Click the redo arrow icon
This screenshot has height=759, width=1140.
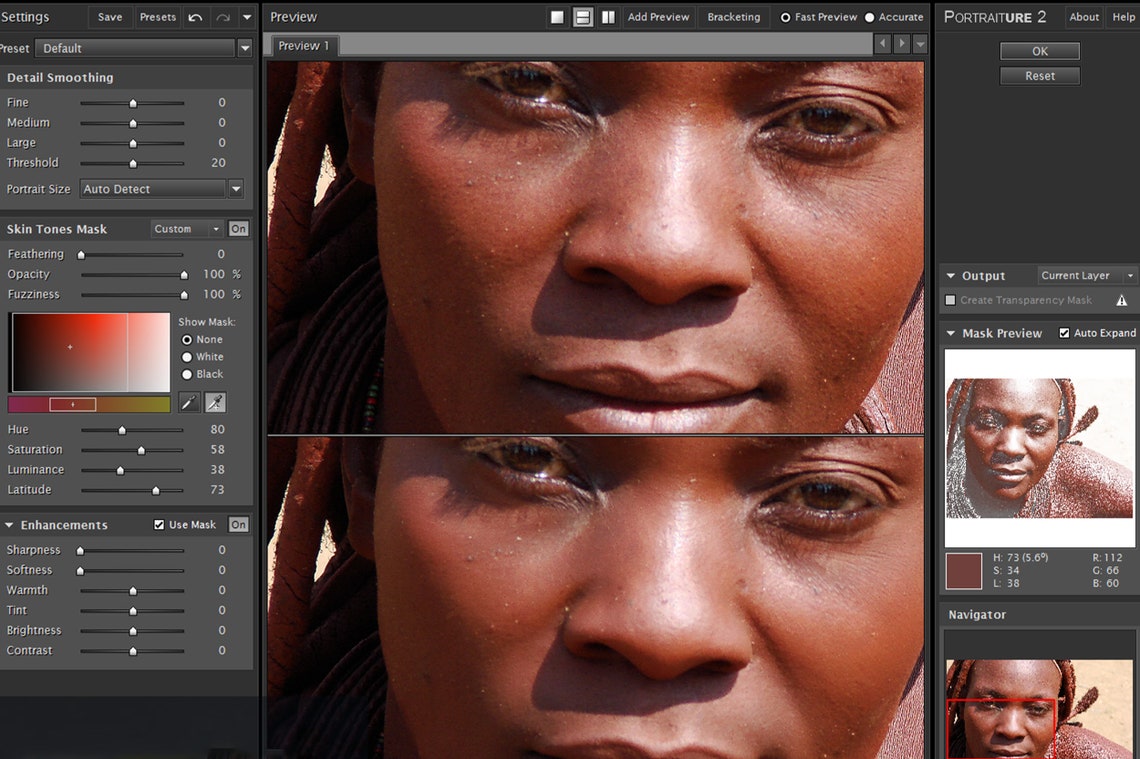click(x=222, y=17)
